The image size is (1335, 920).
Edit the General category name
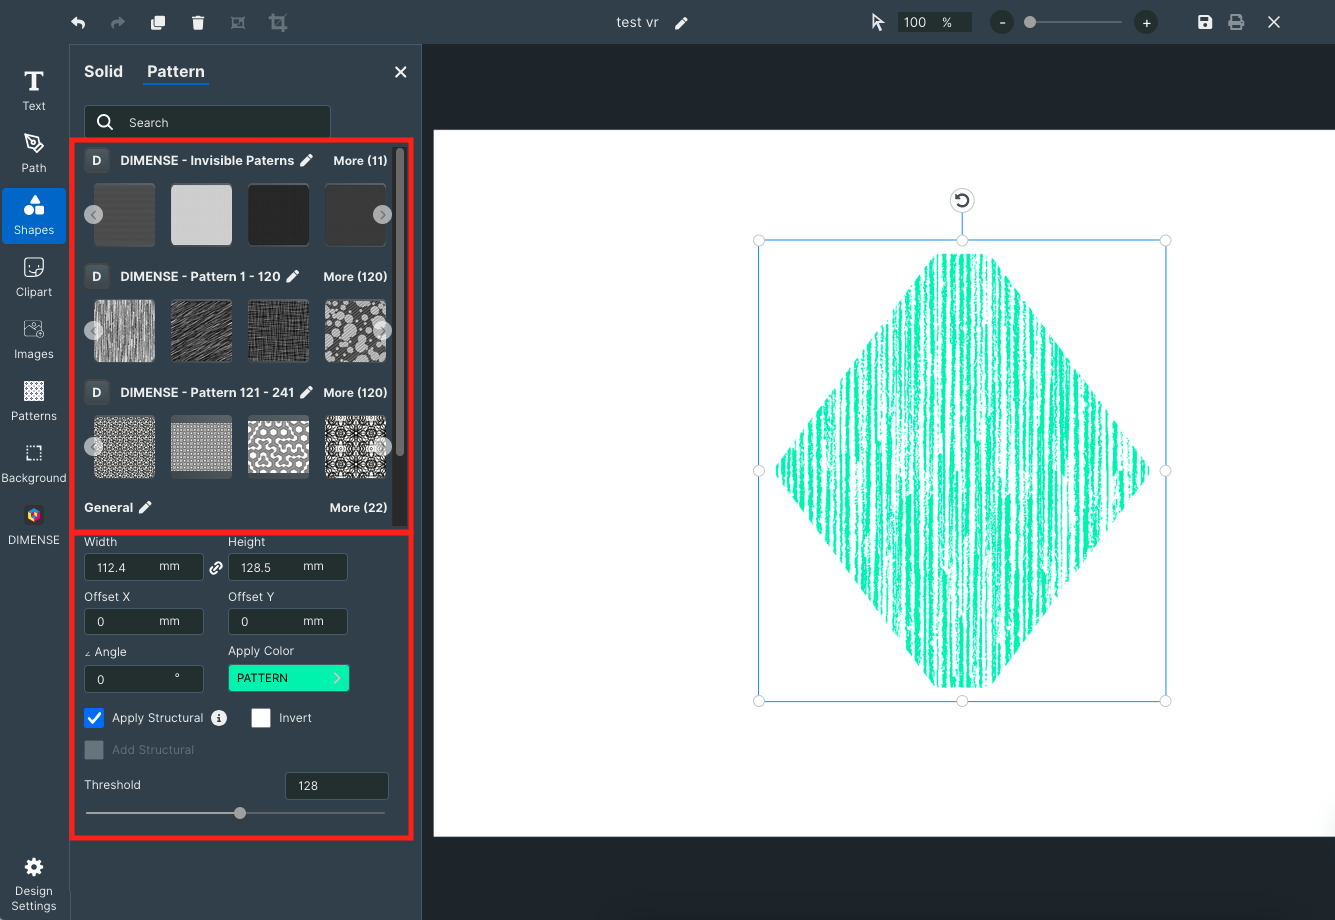tap(145, 507)
